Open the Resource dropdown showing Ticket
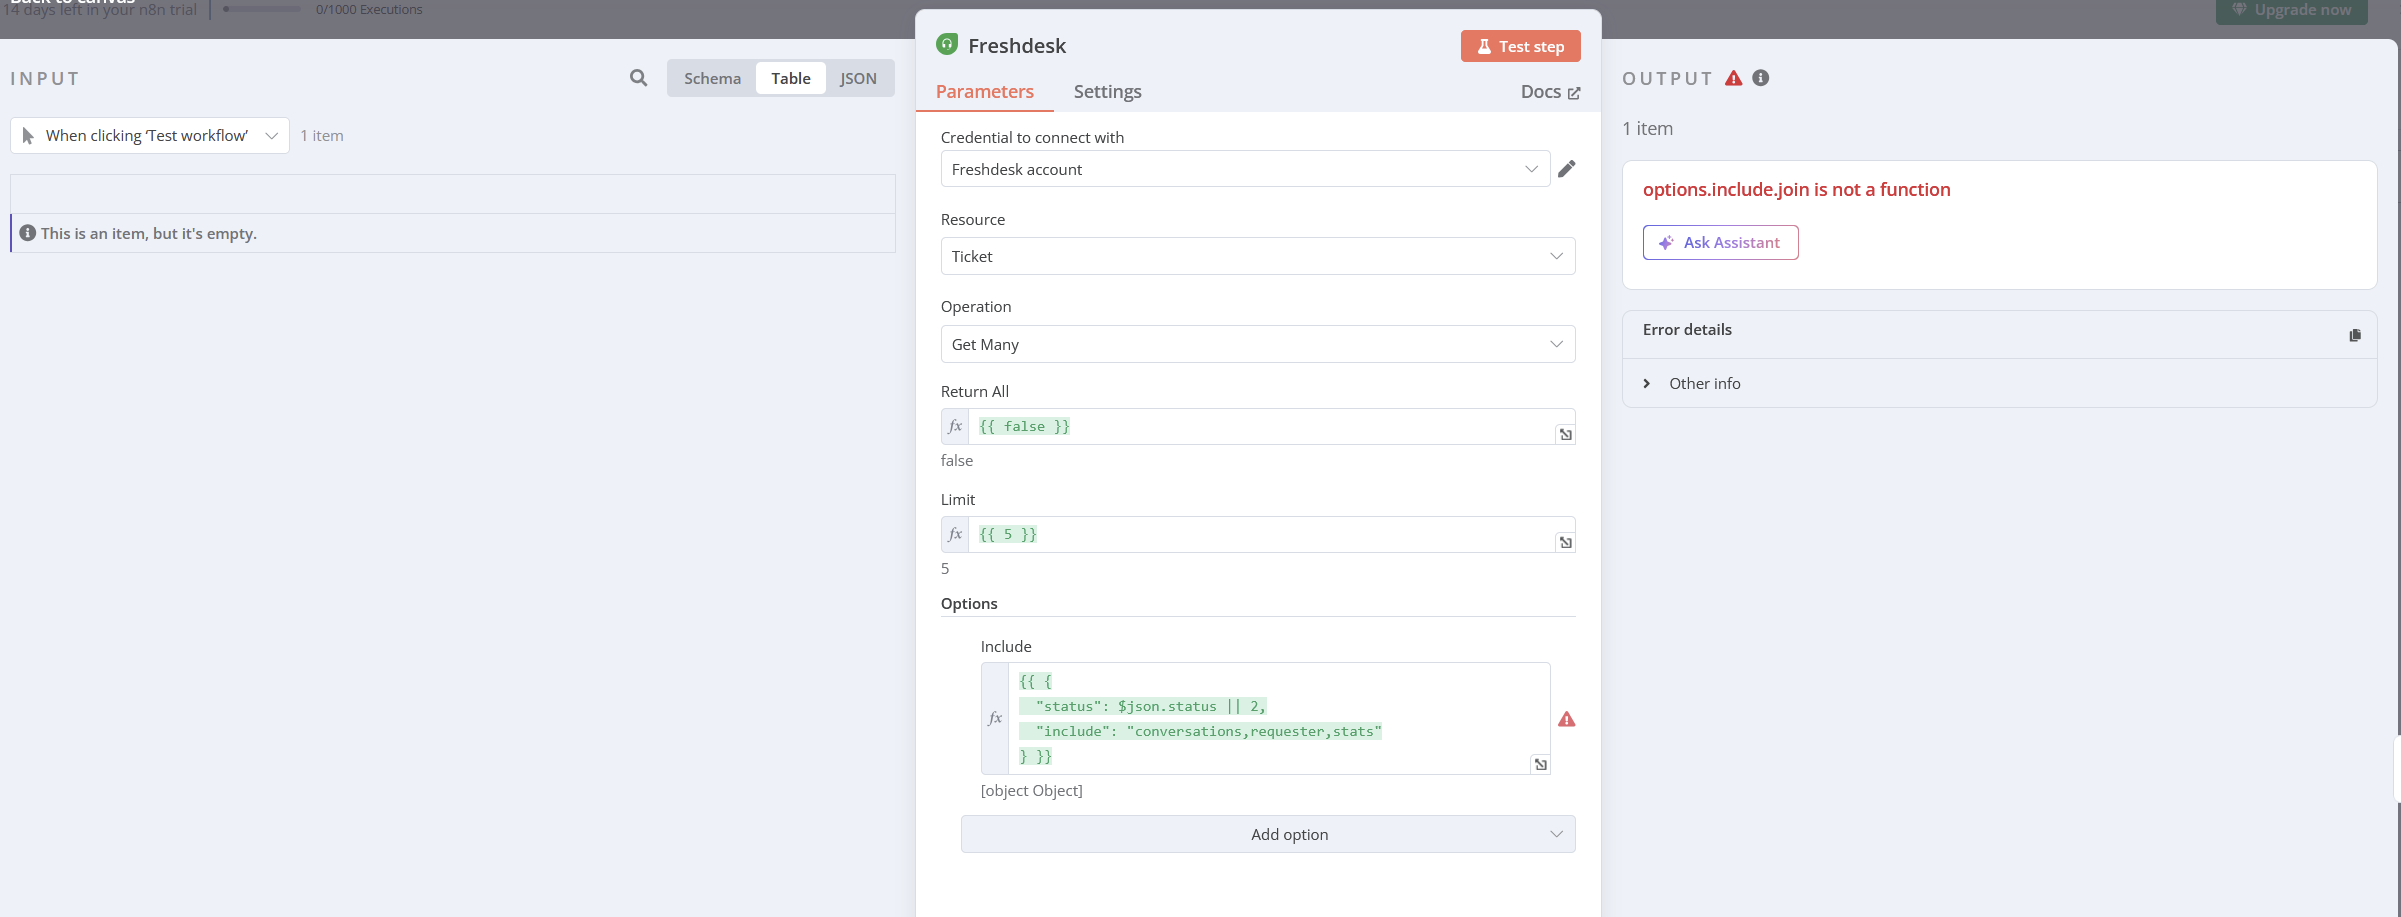This screenshot has width=2401, height=917. [1257, 256]
